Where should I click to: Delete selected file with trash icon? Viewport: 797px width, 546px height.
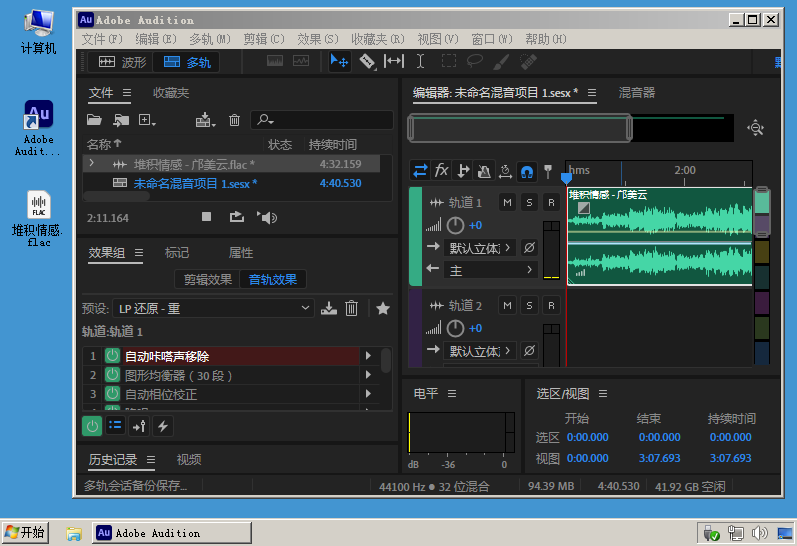point(234,120)
